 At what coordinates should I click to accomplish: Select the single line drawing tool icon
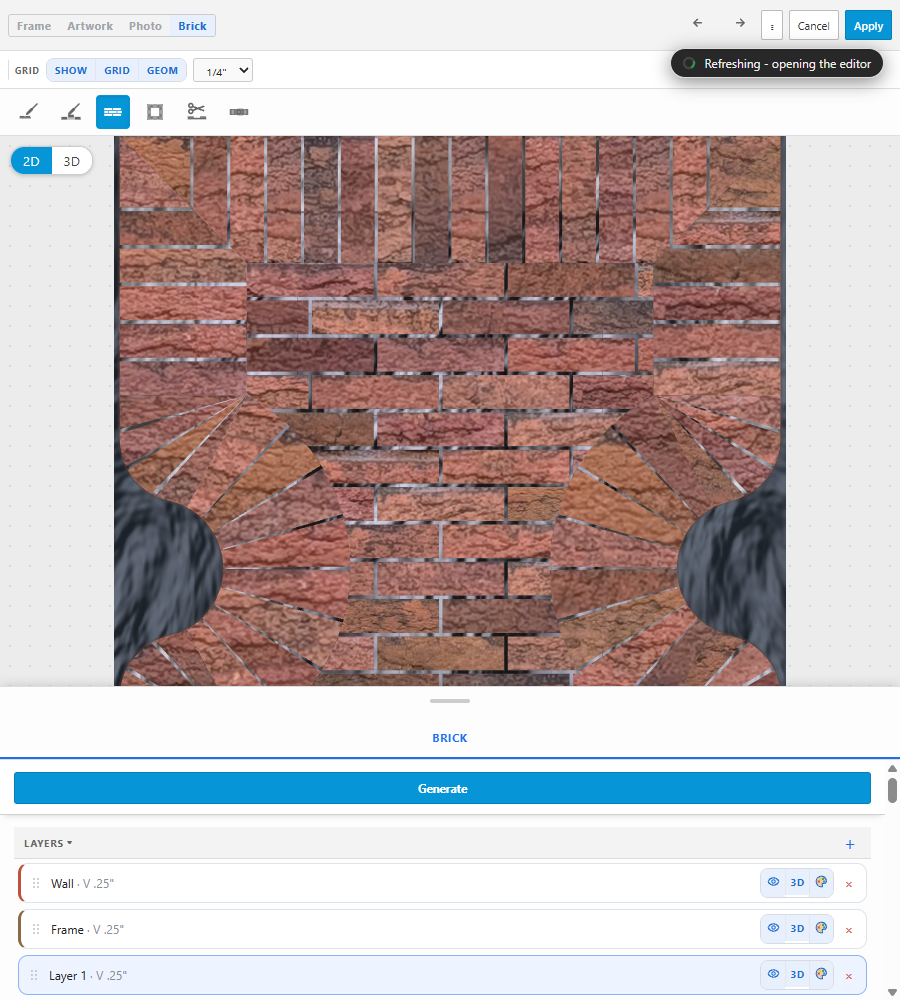pos(29,112)
